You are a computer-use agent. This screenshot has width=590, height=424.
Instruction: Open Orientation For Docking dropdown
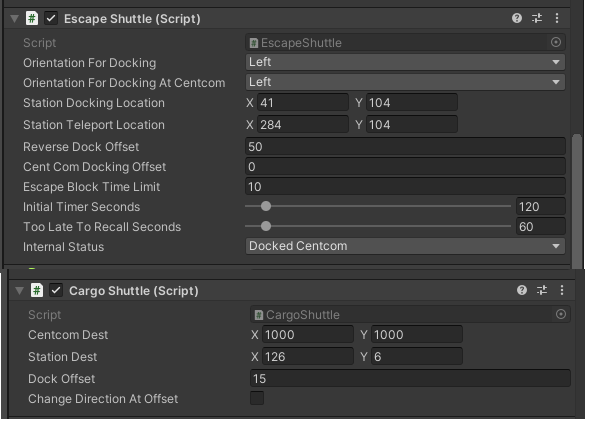tap(405, 62)
